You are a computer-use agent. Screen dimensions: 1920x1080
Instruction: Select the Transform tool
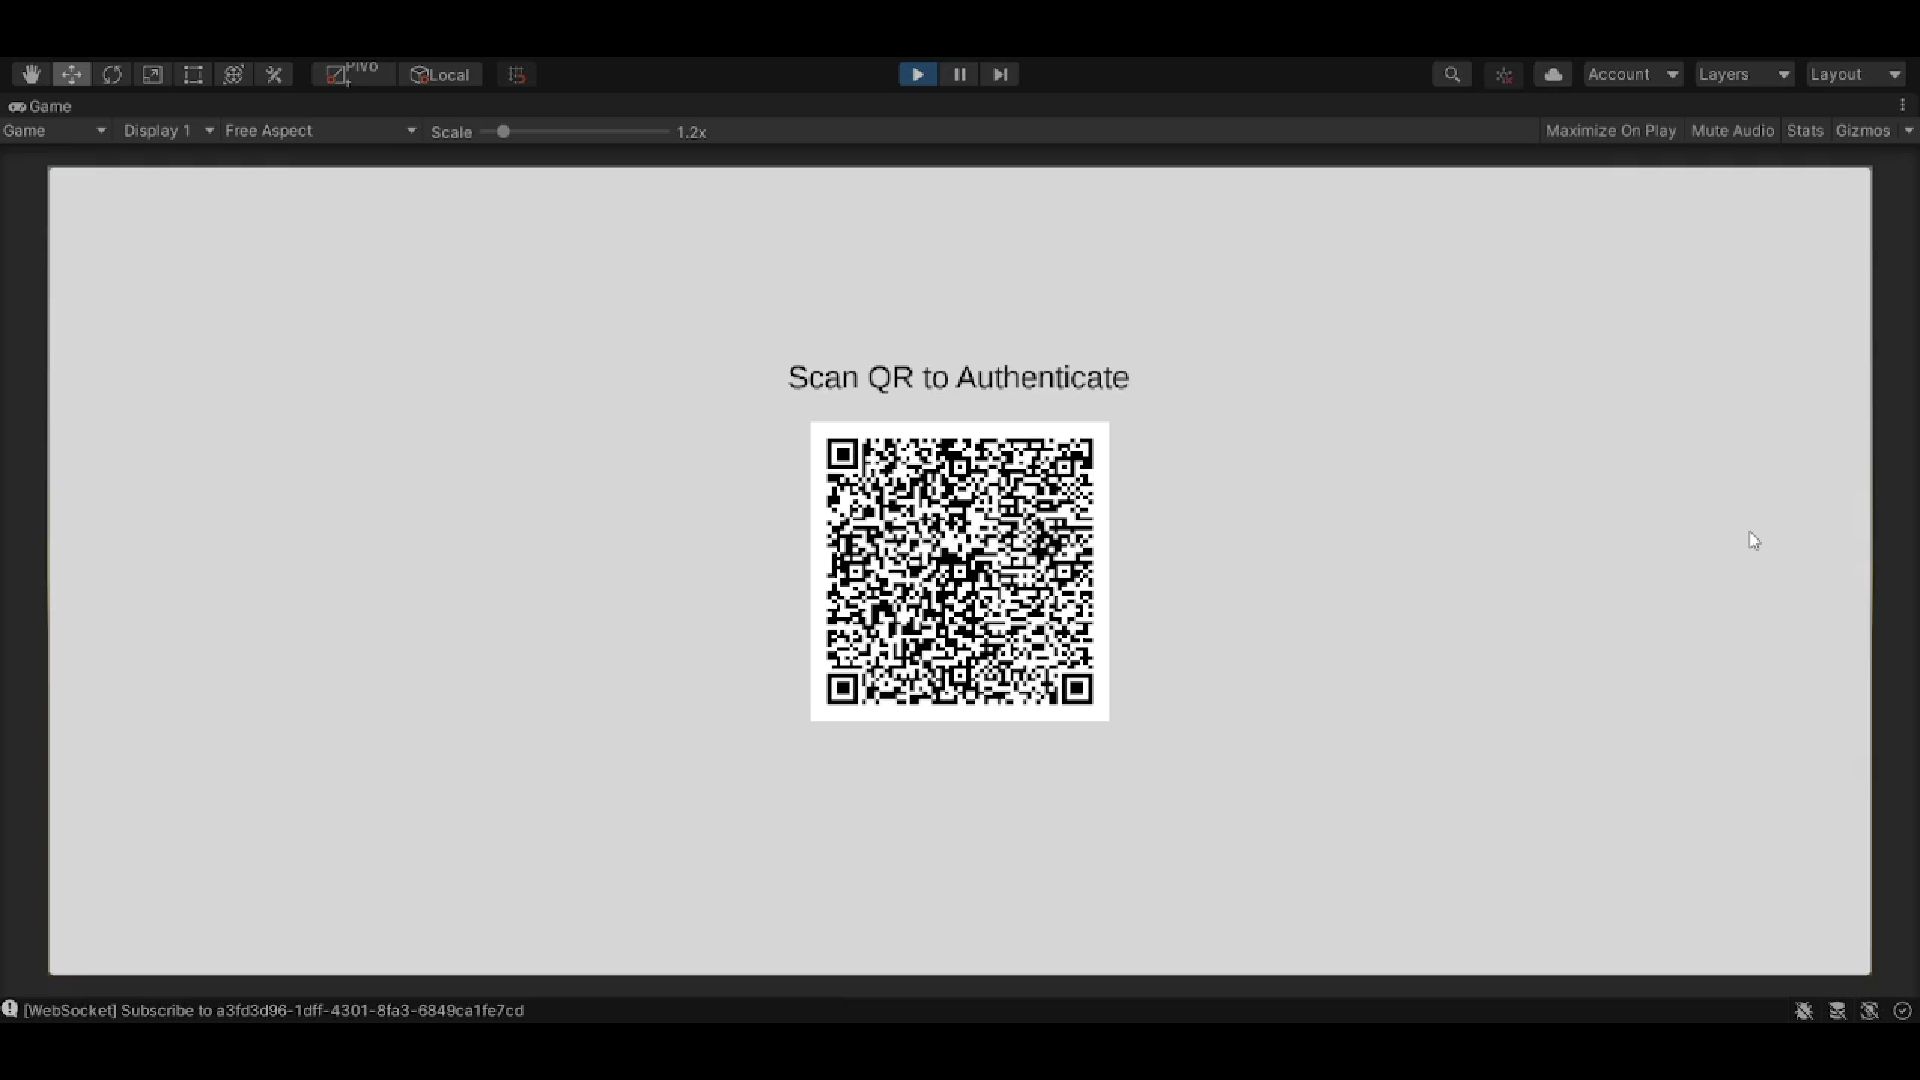pyautogui.click(x=233, y=75)
